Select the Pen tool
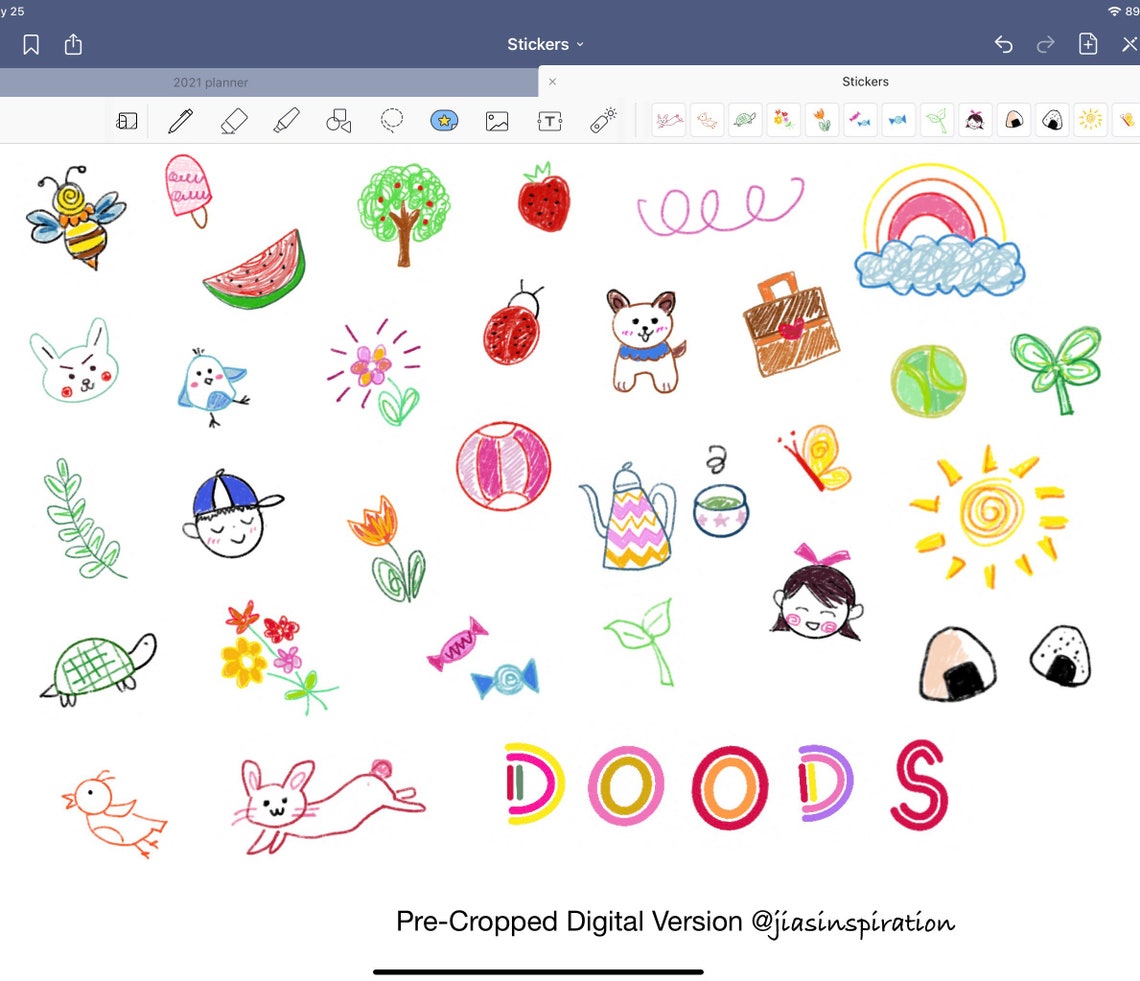 coord(181,119)
